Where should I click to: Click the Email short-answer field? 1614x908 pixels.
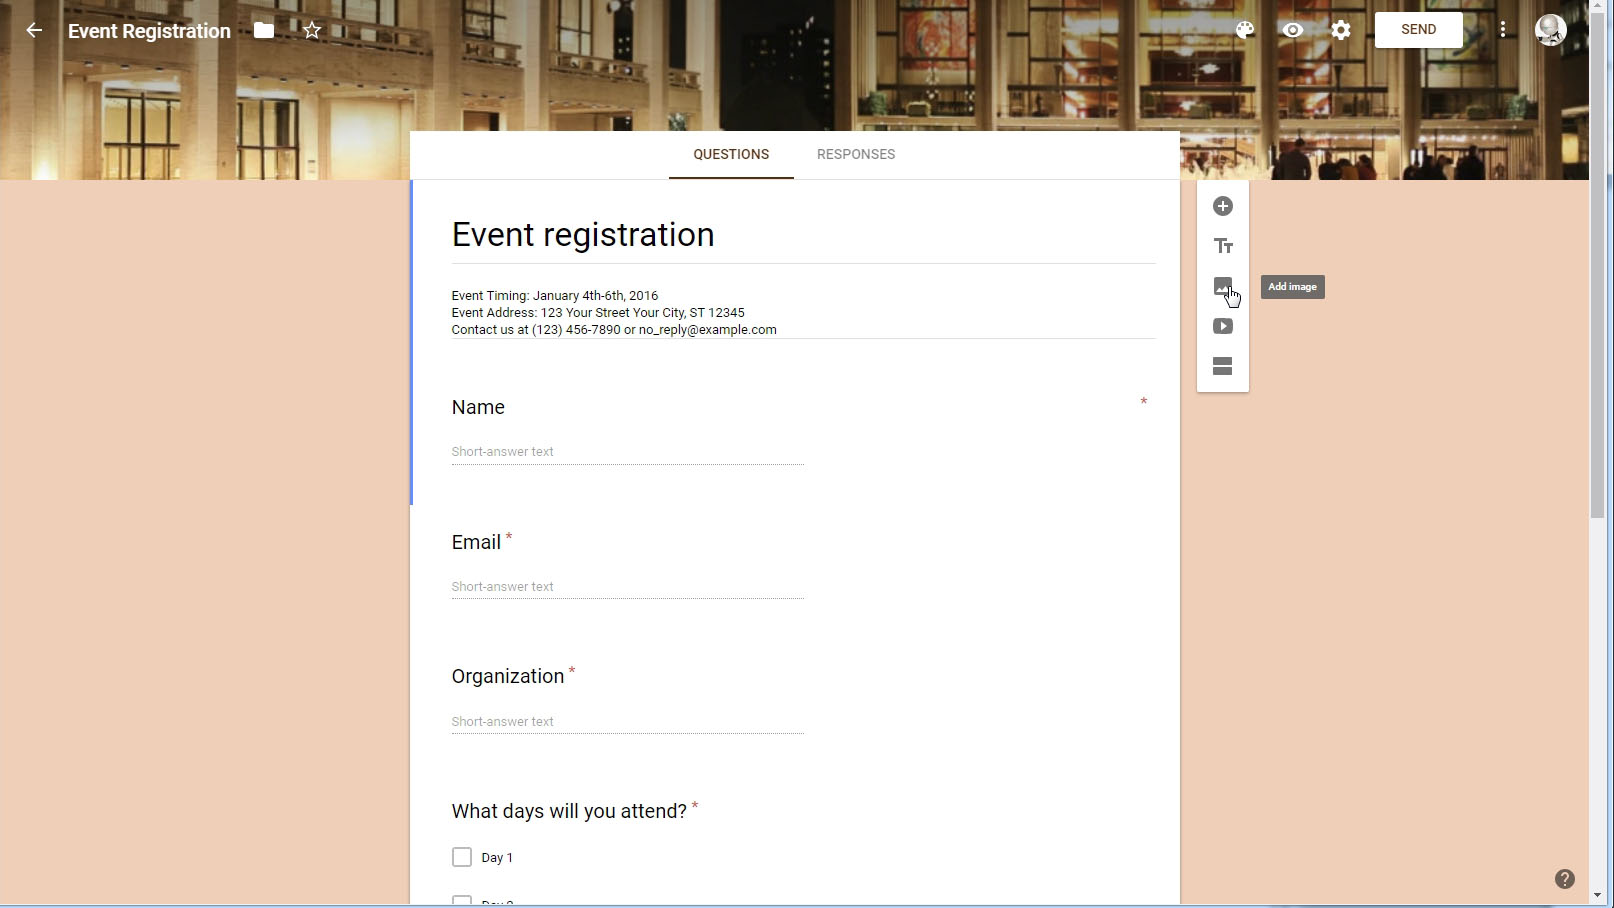(628, 587)
